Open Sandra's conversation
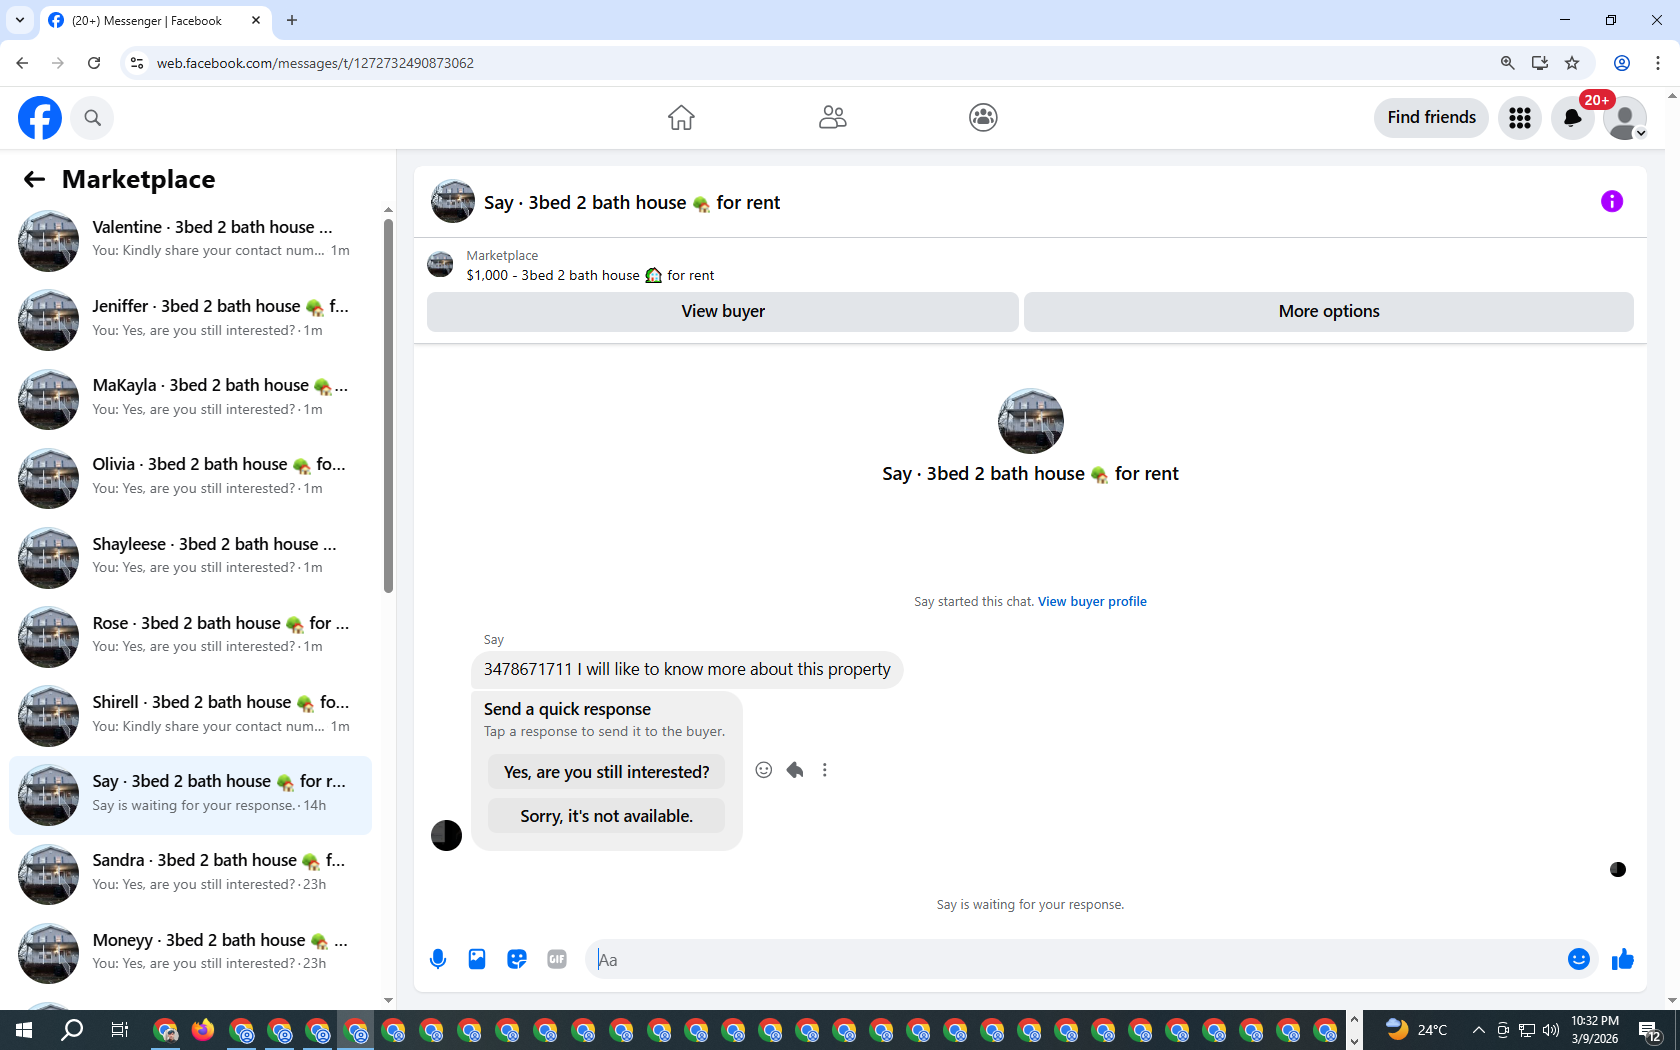The height and width of the screenshot is (1050, 1680). point(190,873)
